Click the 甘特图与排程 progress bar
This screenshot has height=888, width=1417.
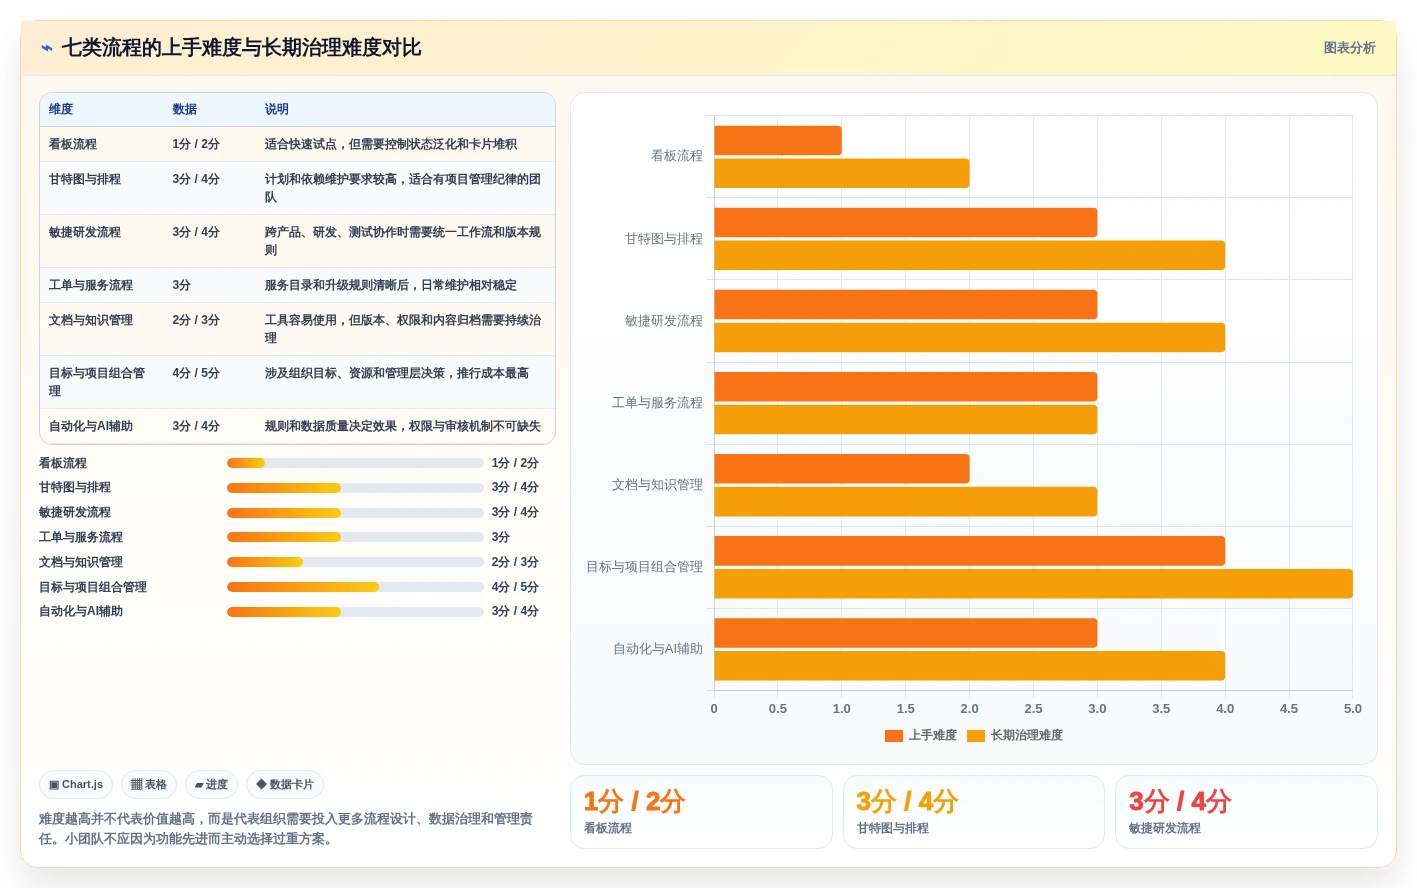coord(355,488)
